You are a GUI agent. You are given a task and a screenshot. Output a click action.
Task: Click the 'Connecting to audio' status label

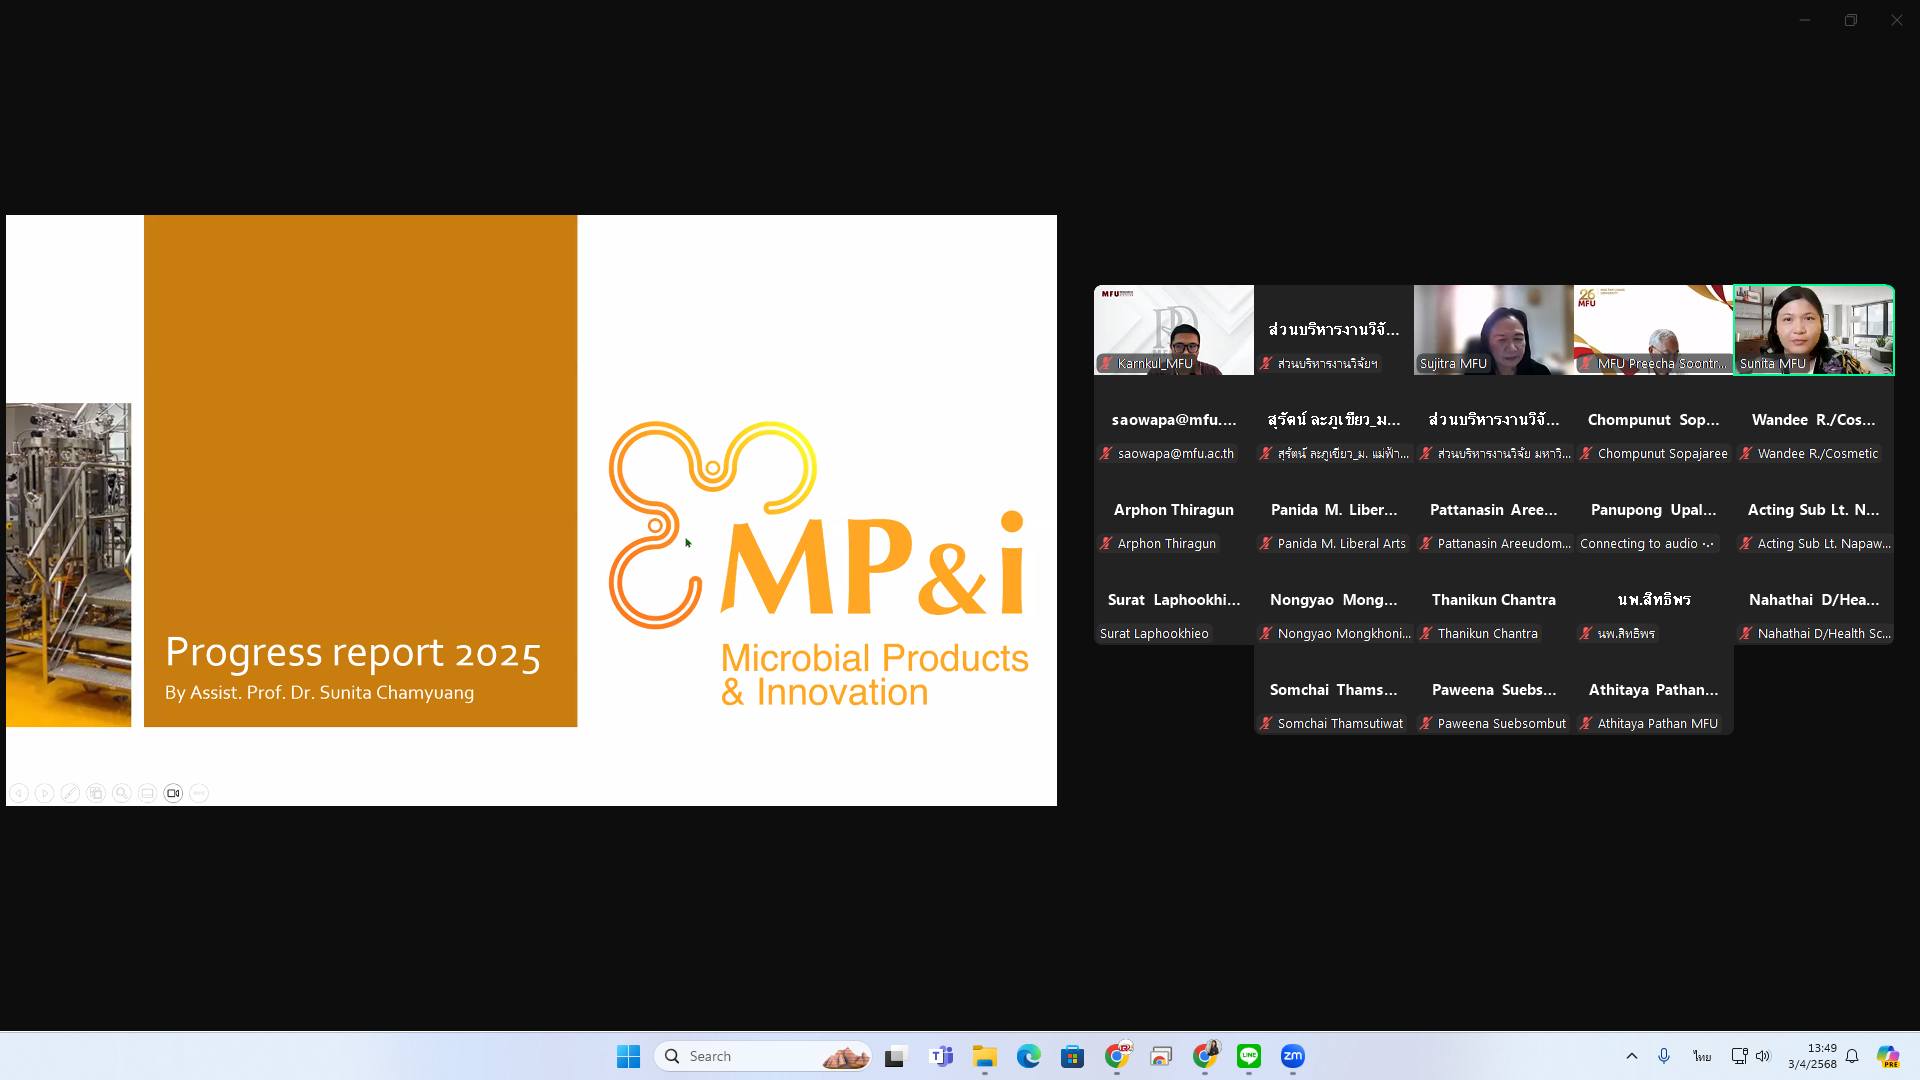click(x=1647, y=544)
